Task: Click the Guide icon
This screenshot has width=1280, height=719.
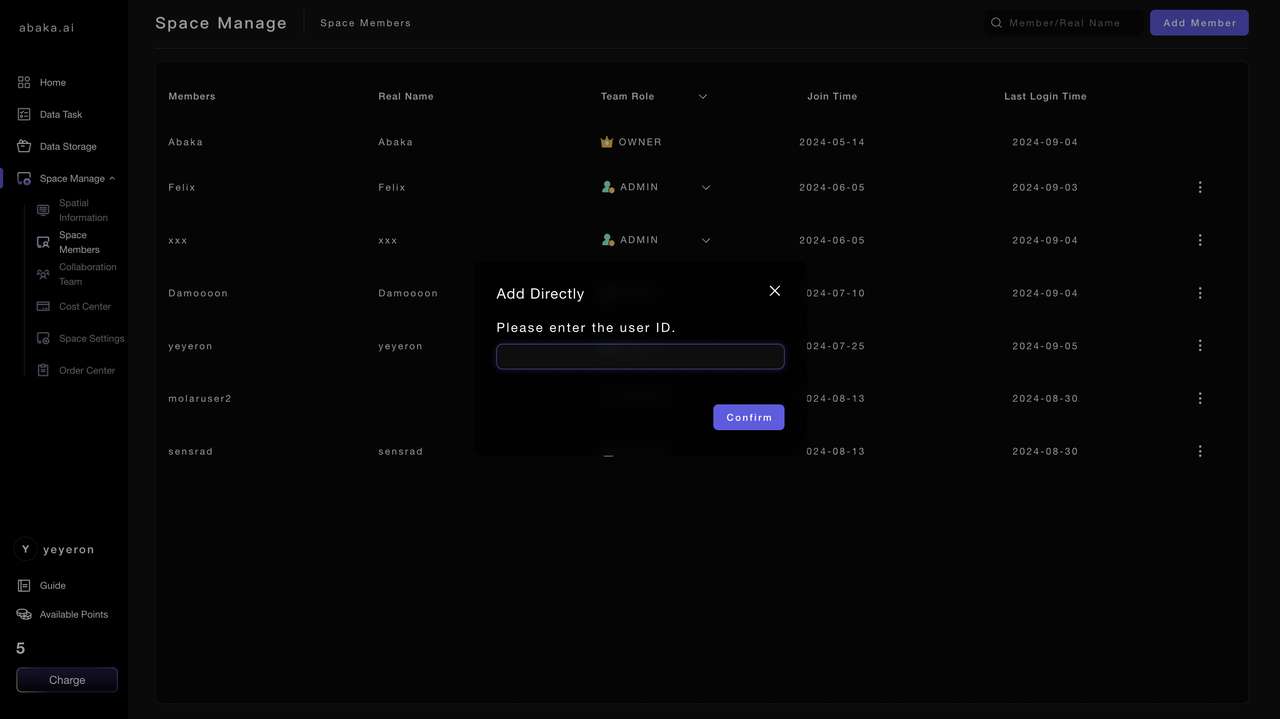Action: [24, 586]
